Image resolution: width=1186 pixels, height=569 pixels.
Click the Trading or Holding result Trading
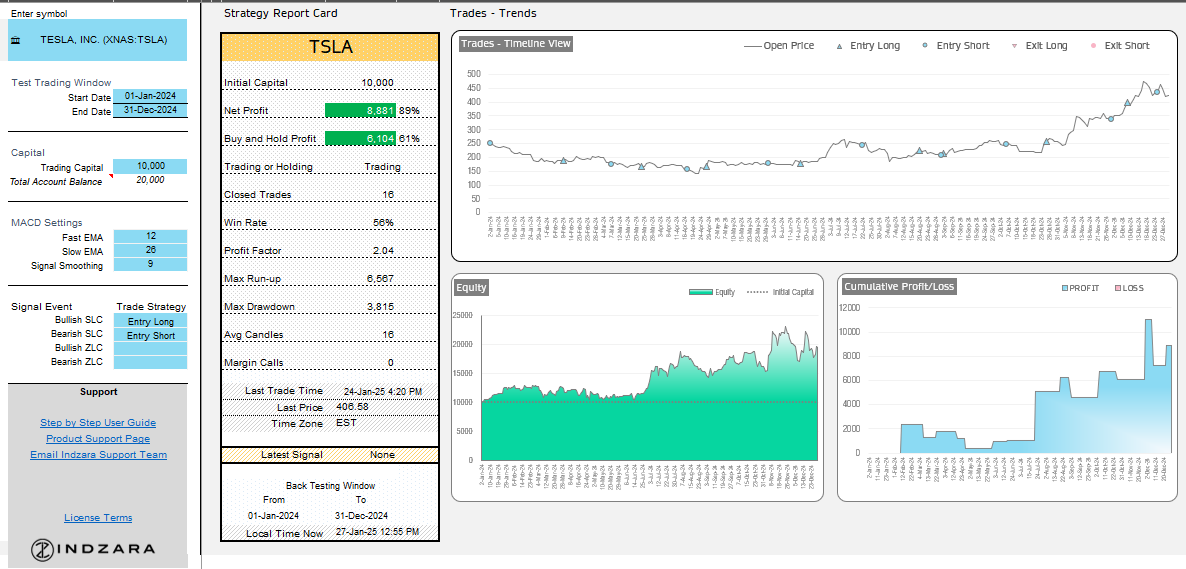pyautogui.click(x=383, y=166)
